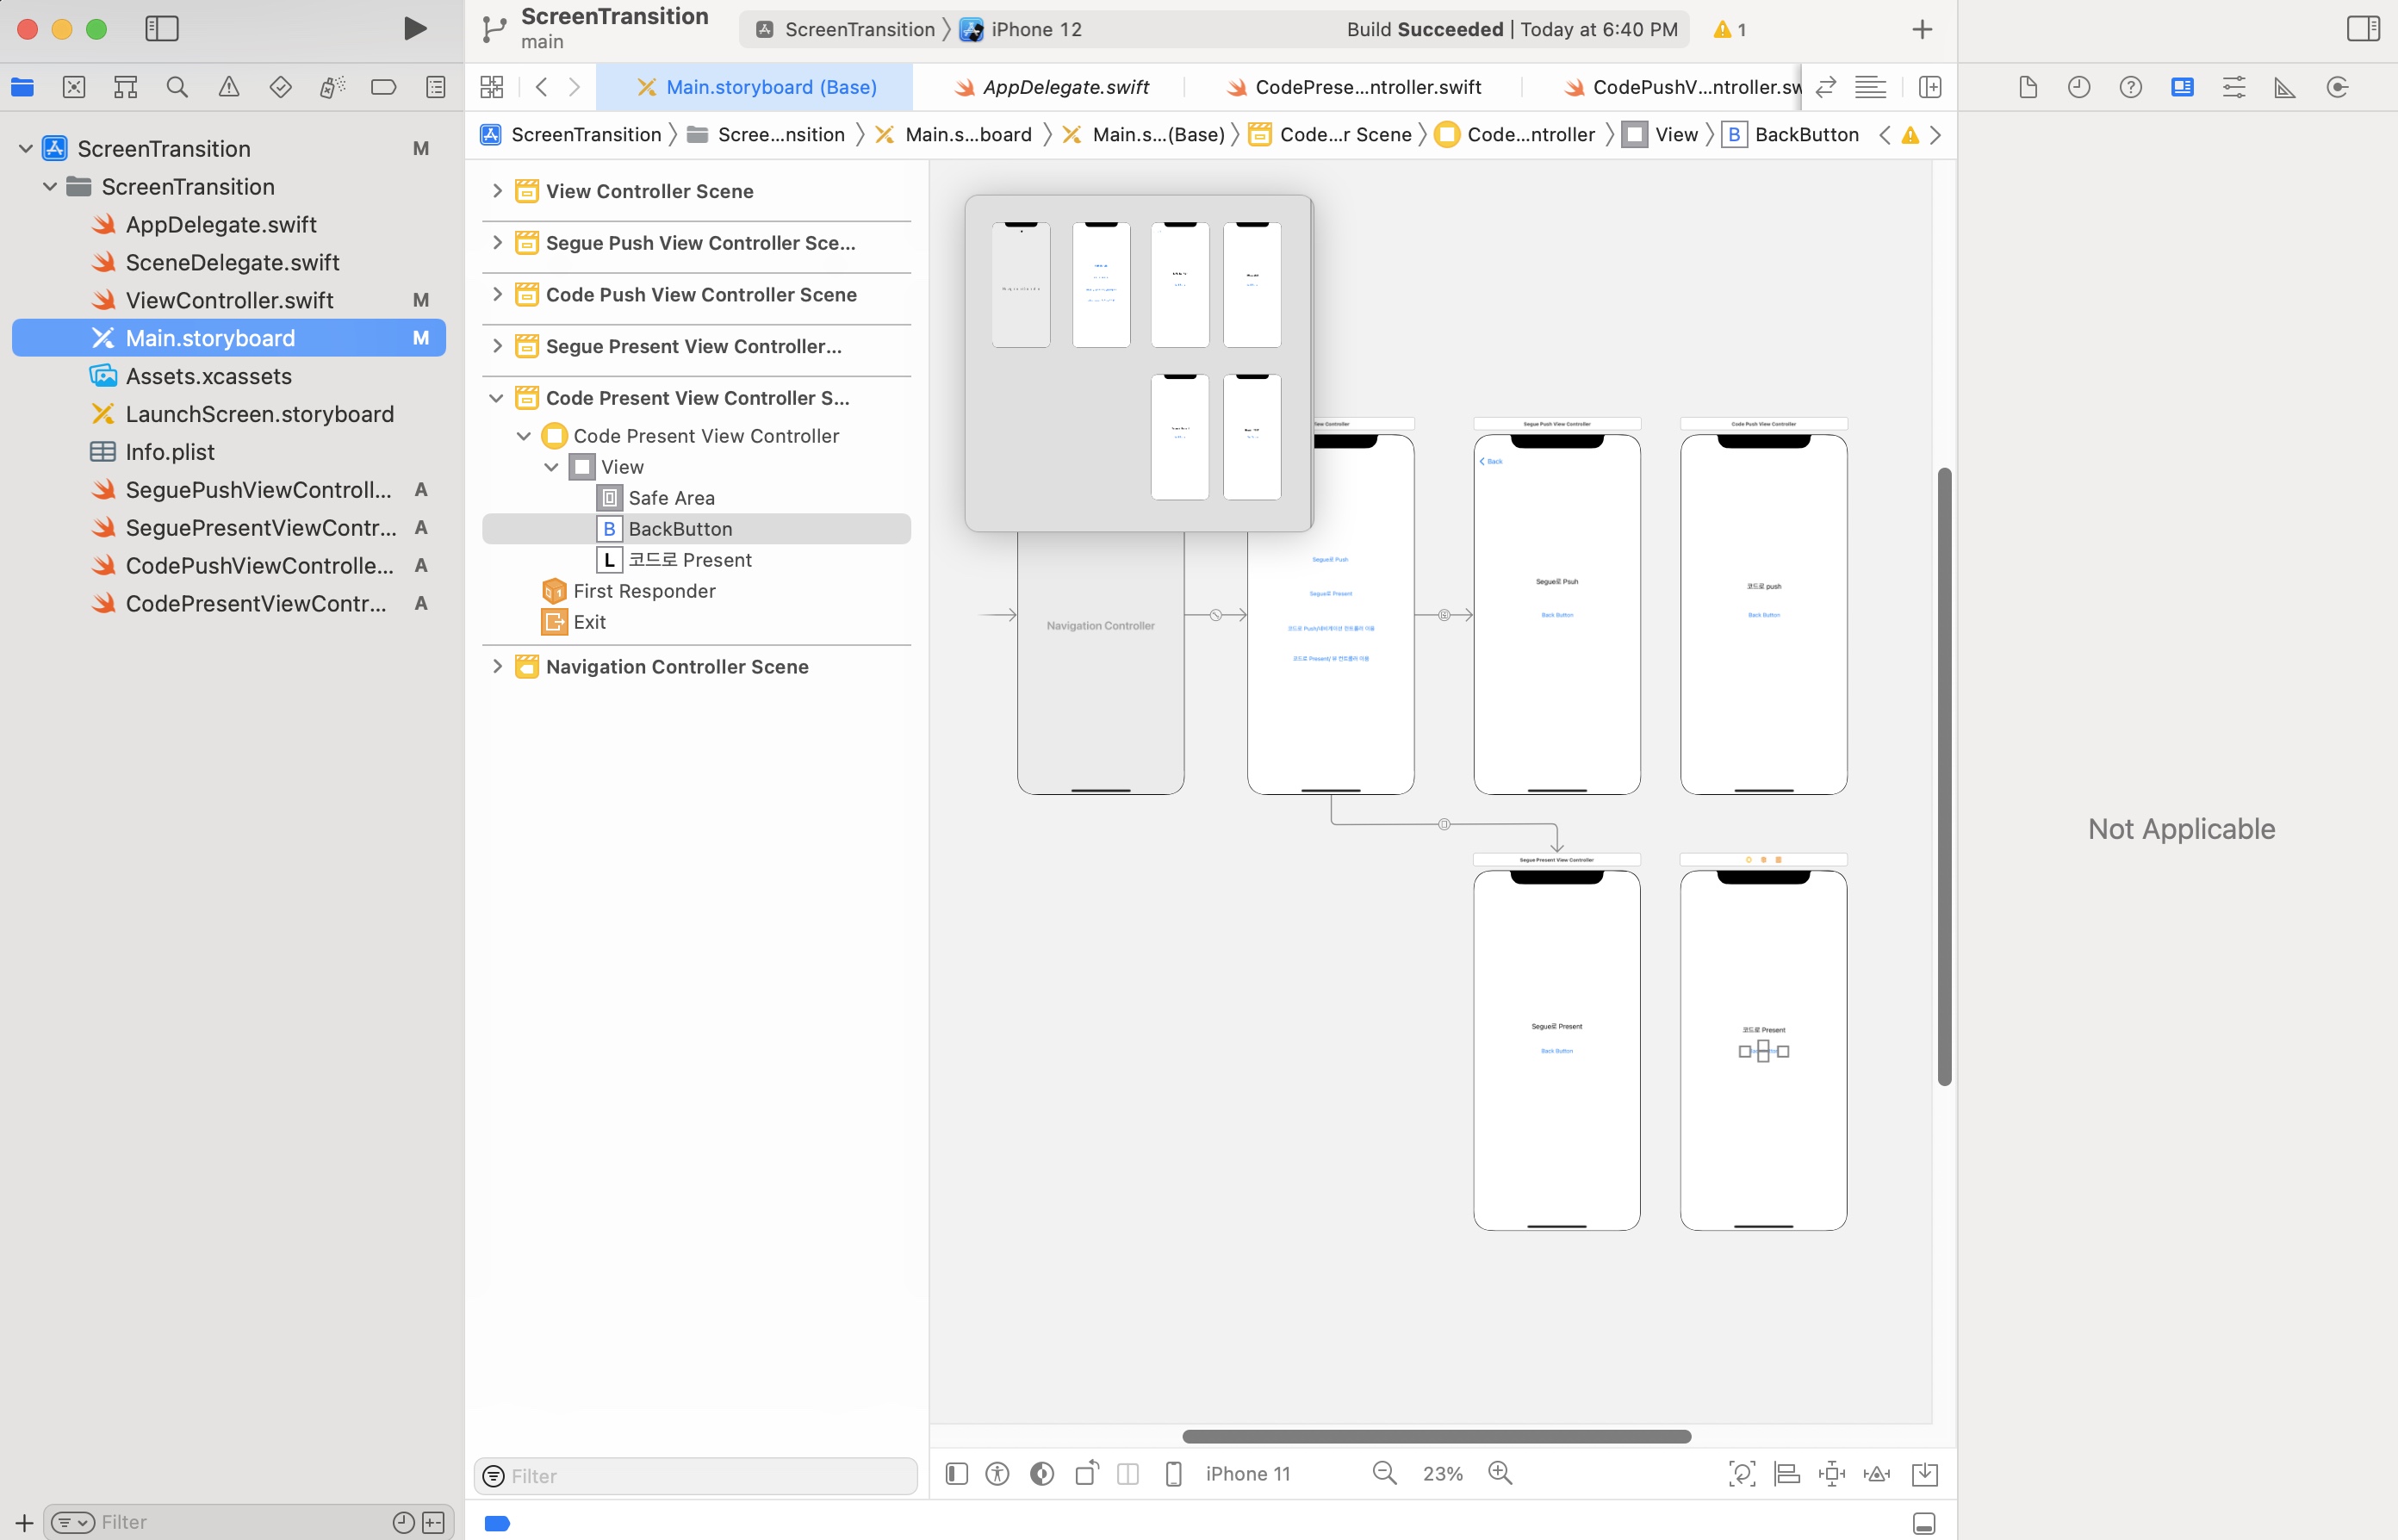Toggle the left navigator sidebar

coord(161,29)
